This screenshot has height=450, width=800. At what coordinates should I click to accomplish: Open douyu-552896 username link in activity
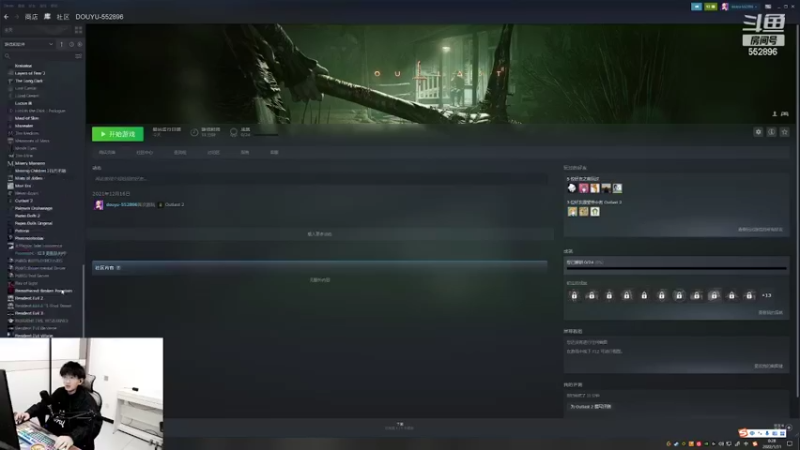click(121, 205)
